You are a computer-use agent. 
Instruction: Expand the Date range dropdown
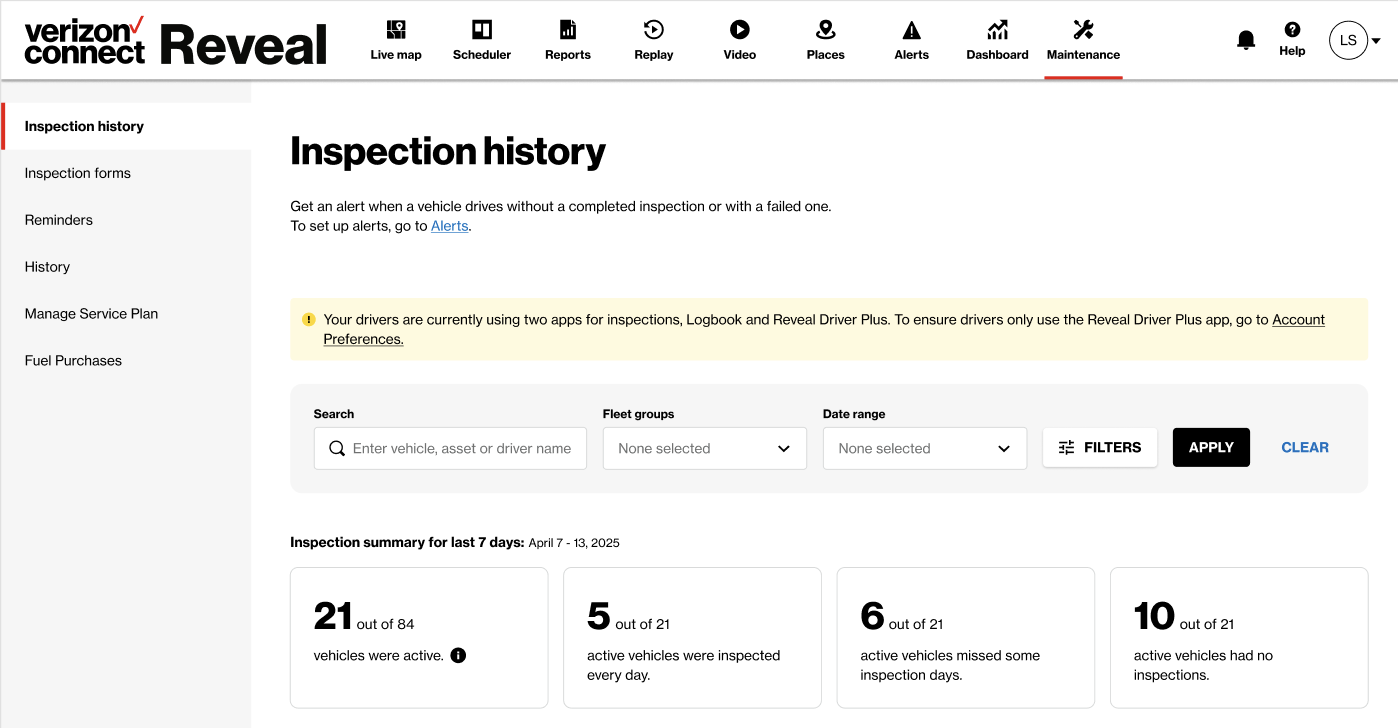tap(925, 448)
